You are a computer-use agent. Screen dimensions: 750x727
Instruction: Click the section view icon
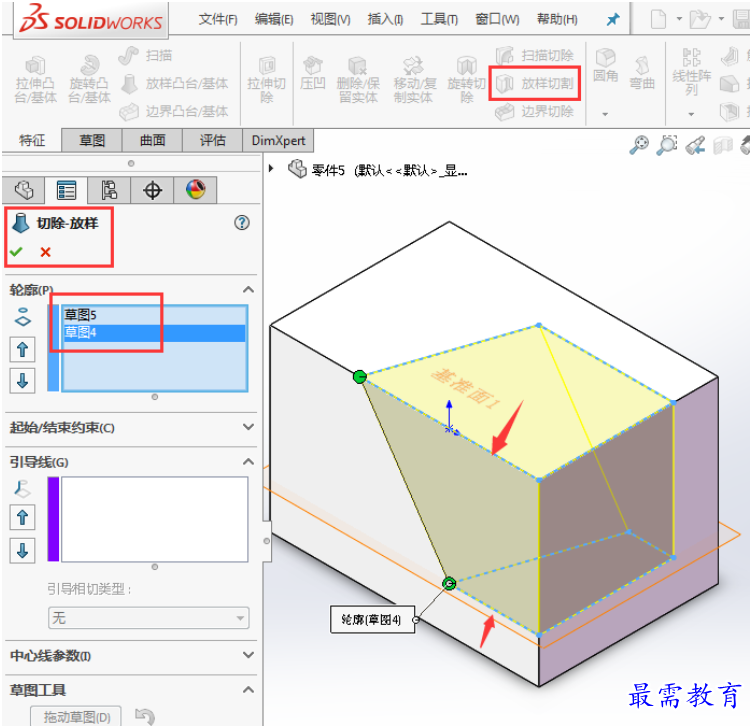coord(723,146)
